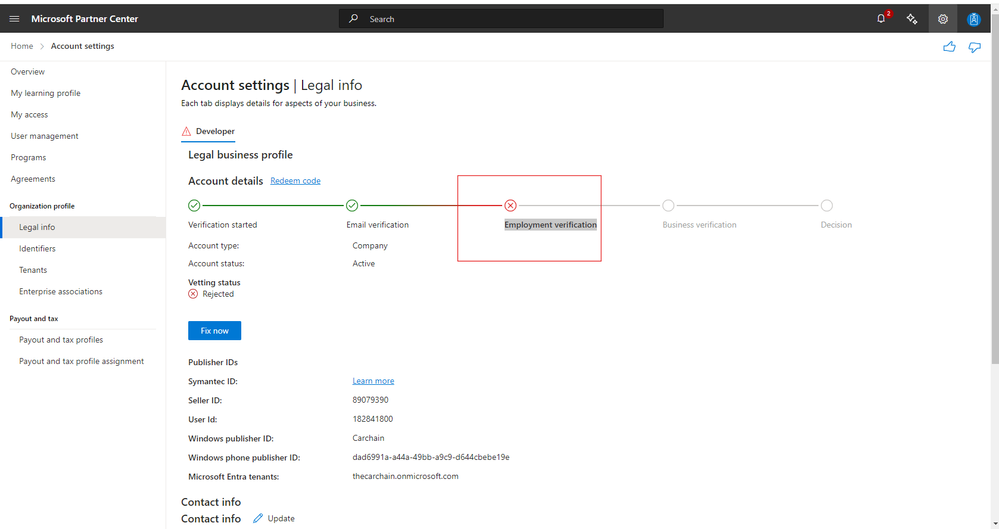Click the Business verification label
The width and height of the screenshot is (999, 529).
tap(699, 224)
